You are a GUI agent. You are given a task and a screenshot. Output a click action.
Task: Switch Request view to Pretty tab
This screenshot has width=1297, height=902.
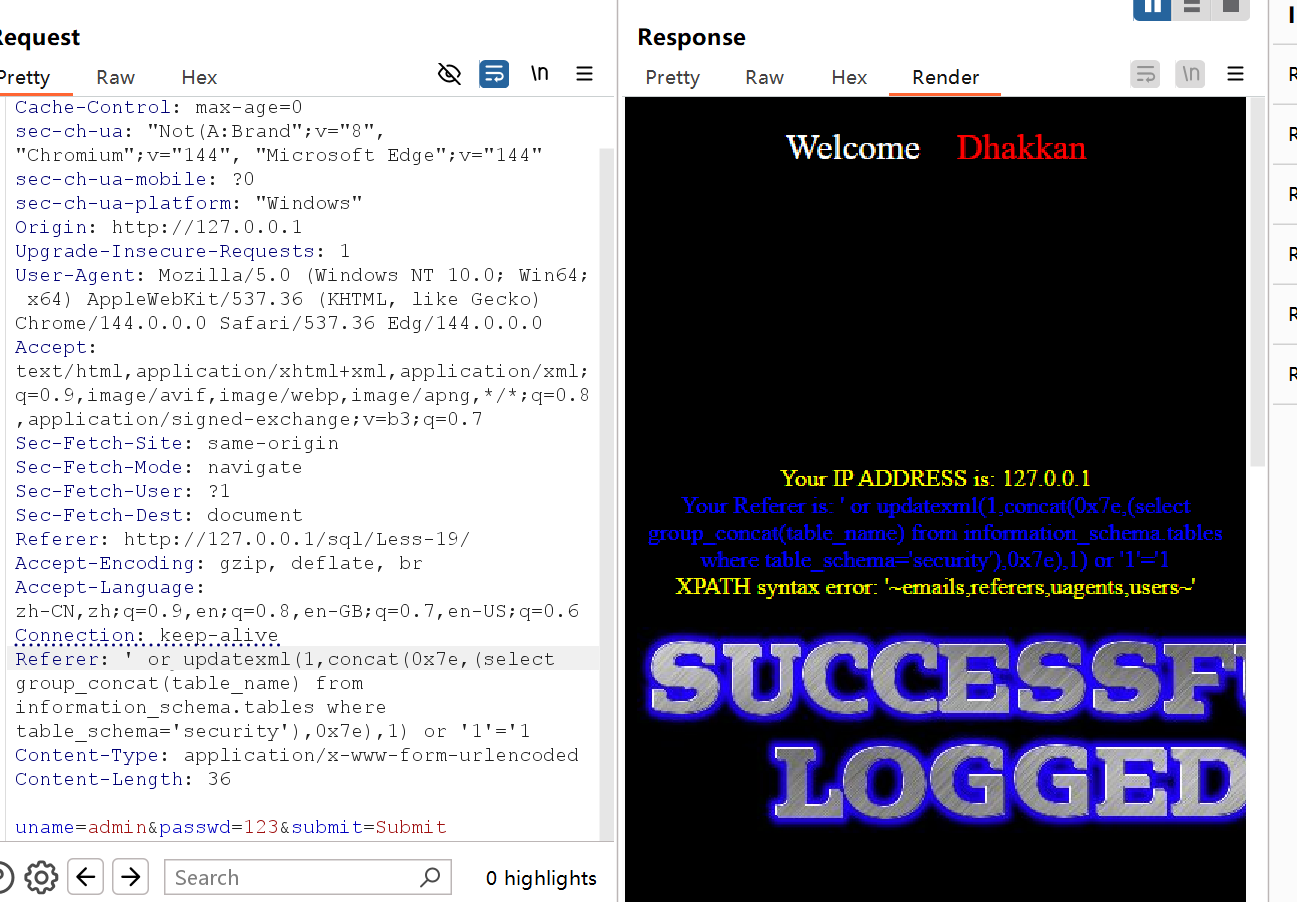[x=24, y=77]
